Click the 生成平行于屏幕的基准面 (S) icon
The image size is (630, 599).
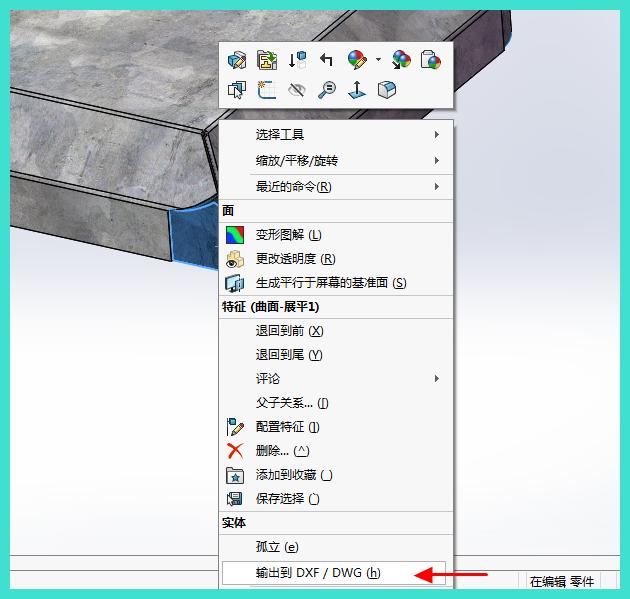[235, 283]
